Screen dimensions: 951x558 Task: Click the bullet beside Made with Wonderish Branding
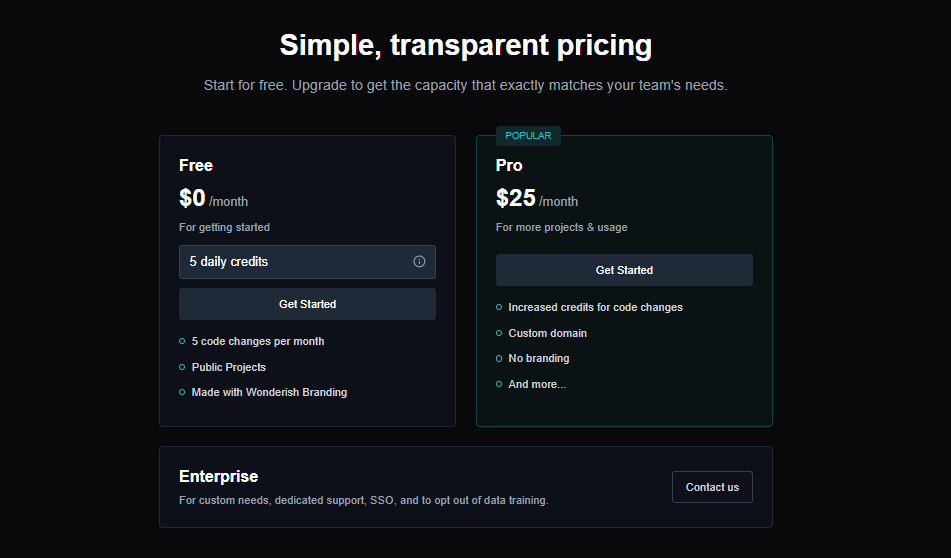click(182, 392)
